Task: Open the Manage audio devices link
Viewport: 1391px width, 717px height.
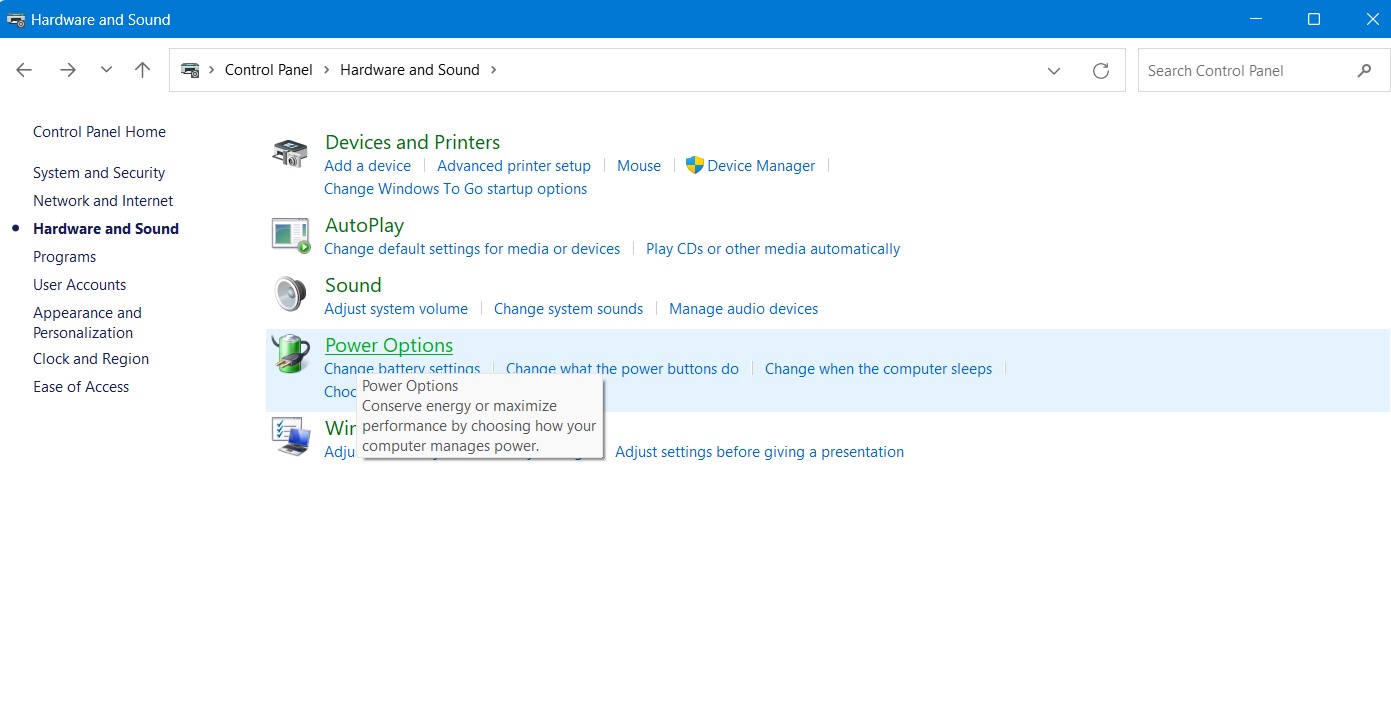Action: [743, 309]
